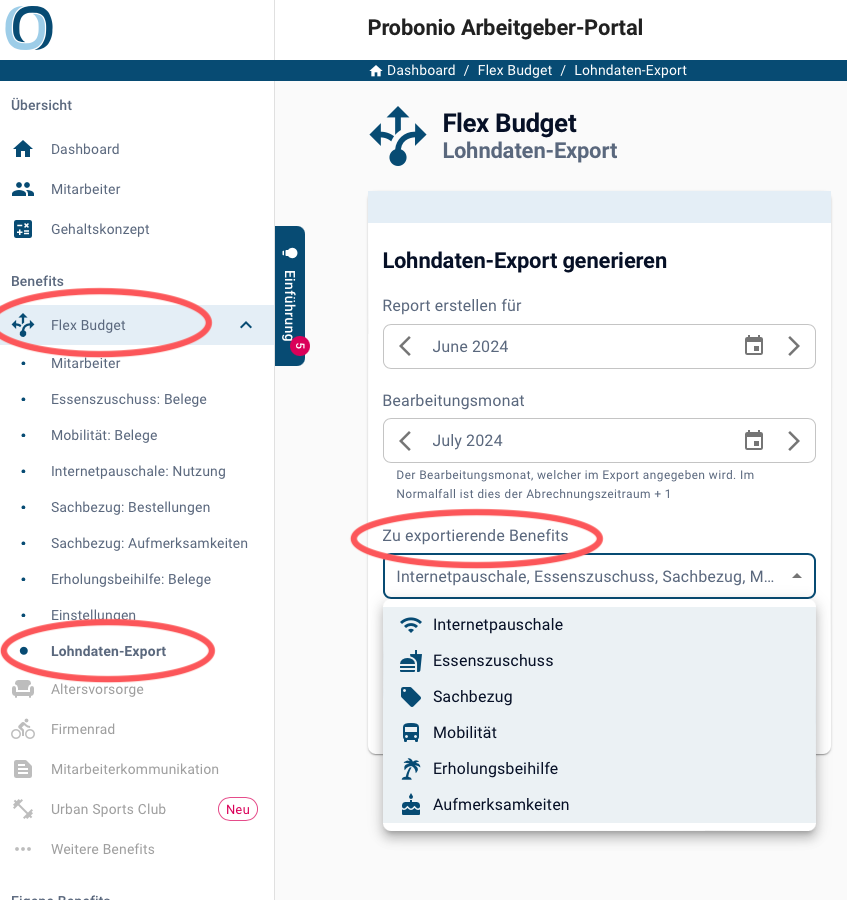Click the Altersvorsorge armchair icon
This screenshot has width=847, height=900.
[23, 689]
